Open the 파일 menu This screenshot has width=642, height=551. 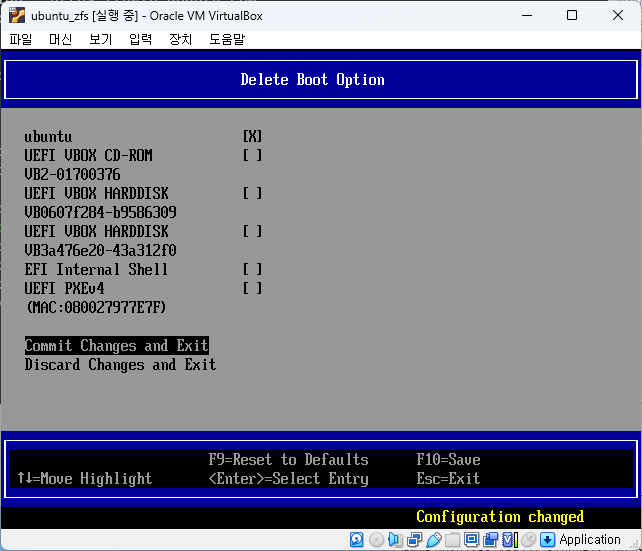click(x=21, y=39)
